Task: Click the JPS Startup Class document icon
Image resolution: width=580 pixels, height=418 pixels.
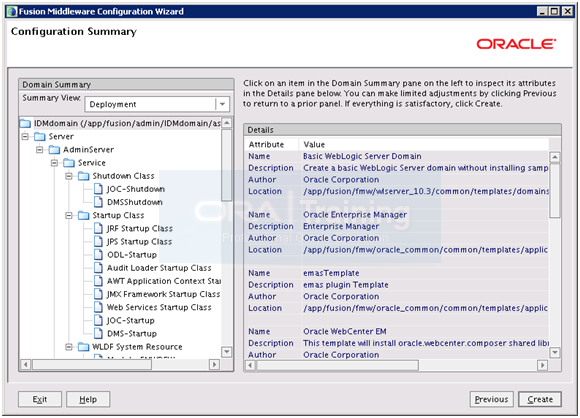Action: click(x=98, y=242)
